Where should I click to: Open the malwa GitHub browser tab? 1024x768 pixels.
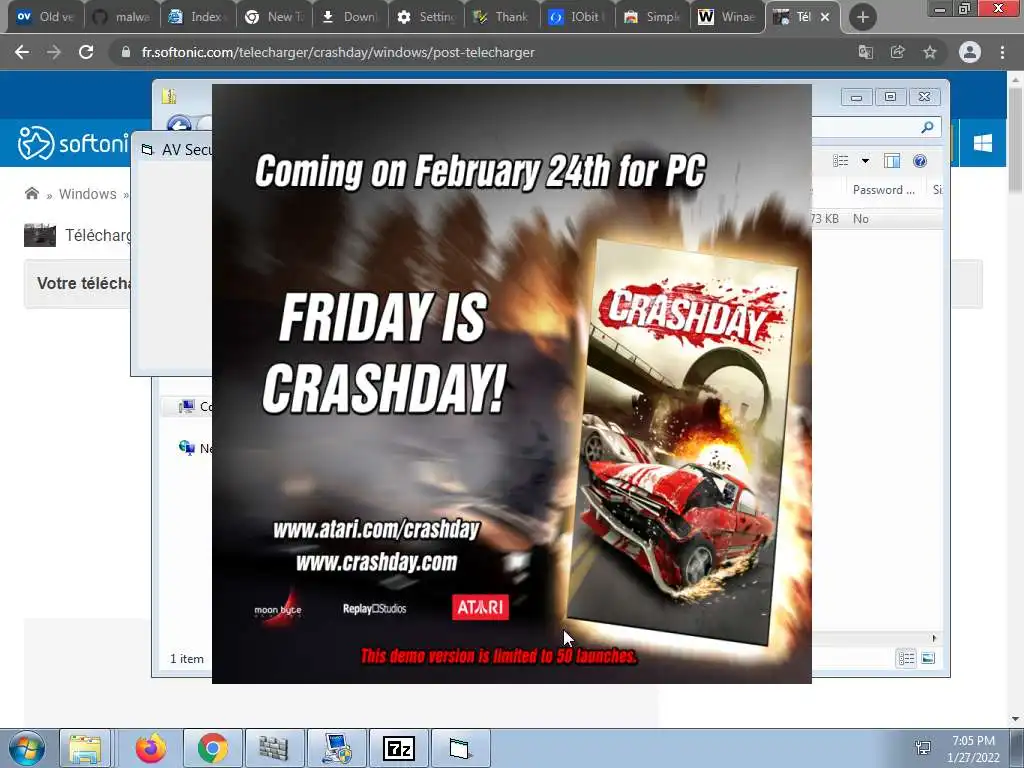click(x=121, y=17)
